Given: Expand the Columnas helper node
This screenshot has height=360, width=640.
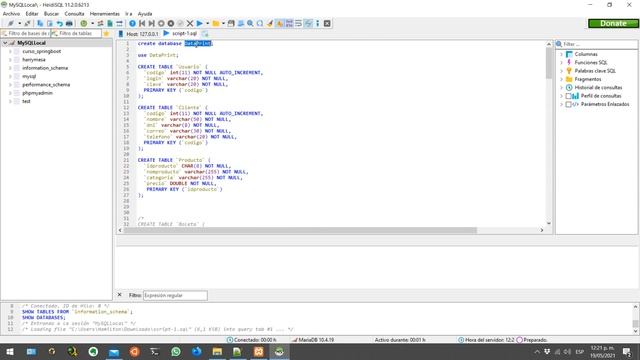Looking at the screenshot, I should [561, 54].
